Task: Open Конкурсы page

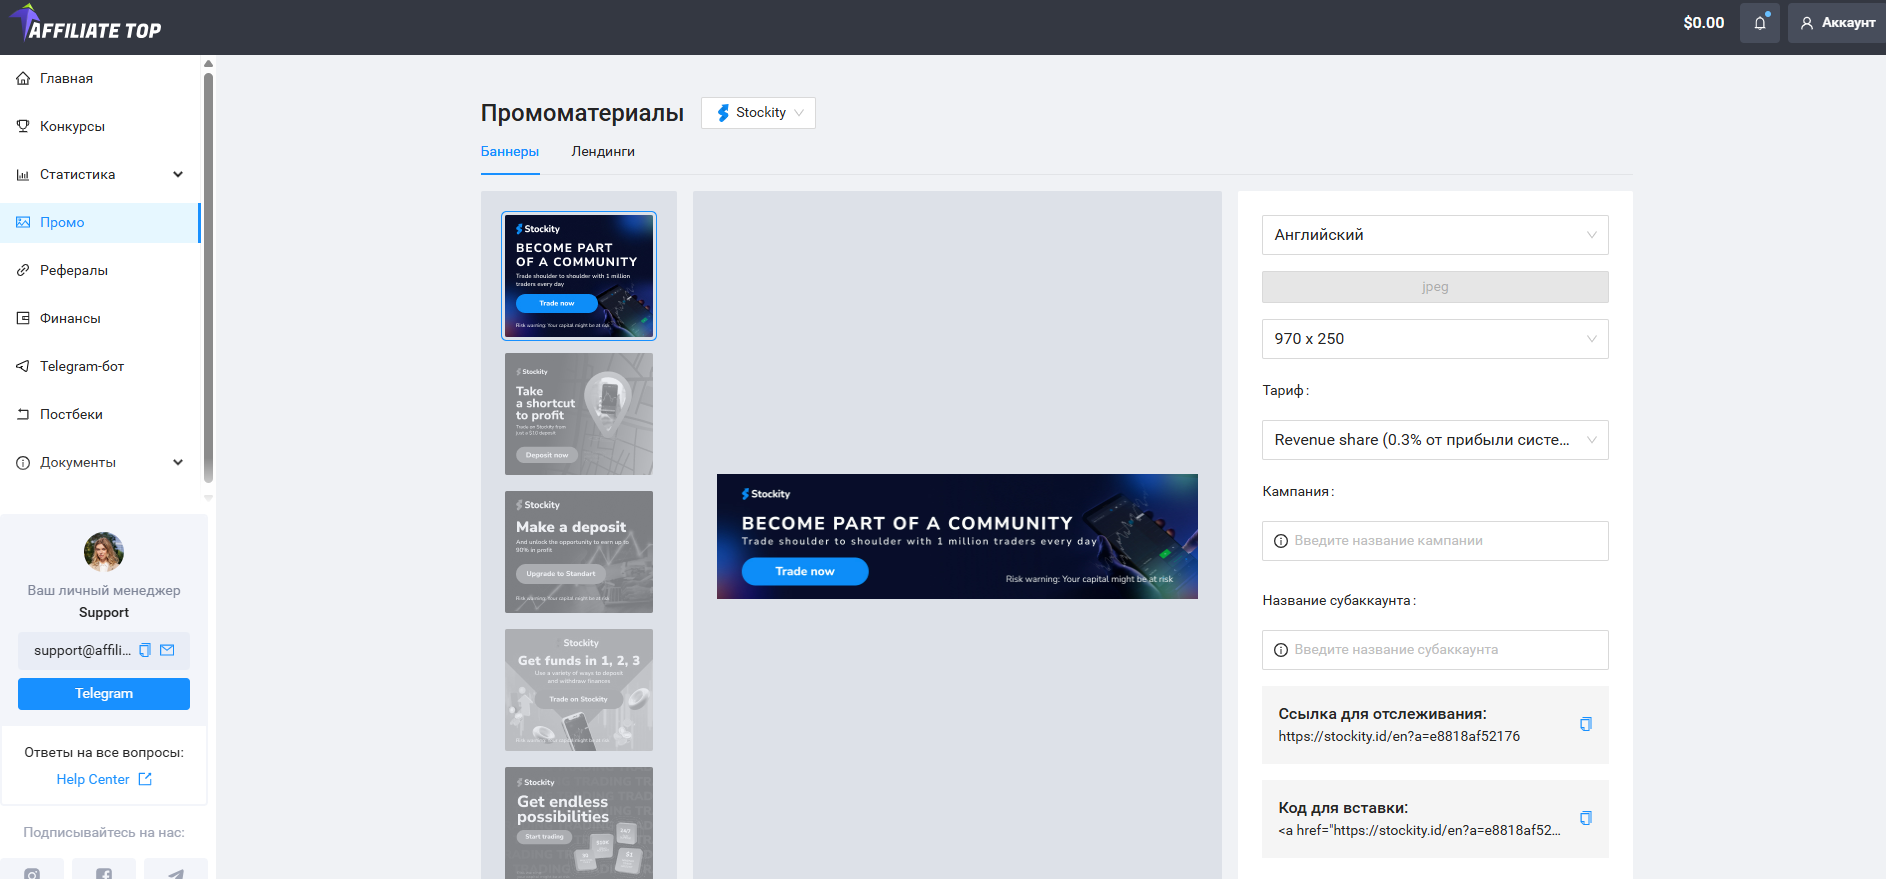Action: [x=100, y=126]
